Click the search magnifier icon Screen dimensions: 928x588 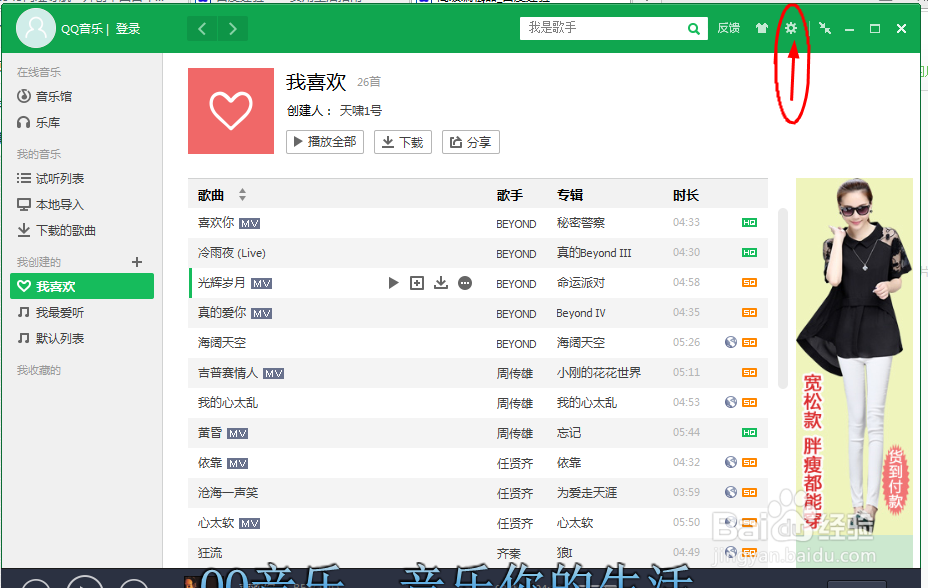coord(693,28)
